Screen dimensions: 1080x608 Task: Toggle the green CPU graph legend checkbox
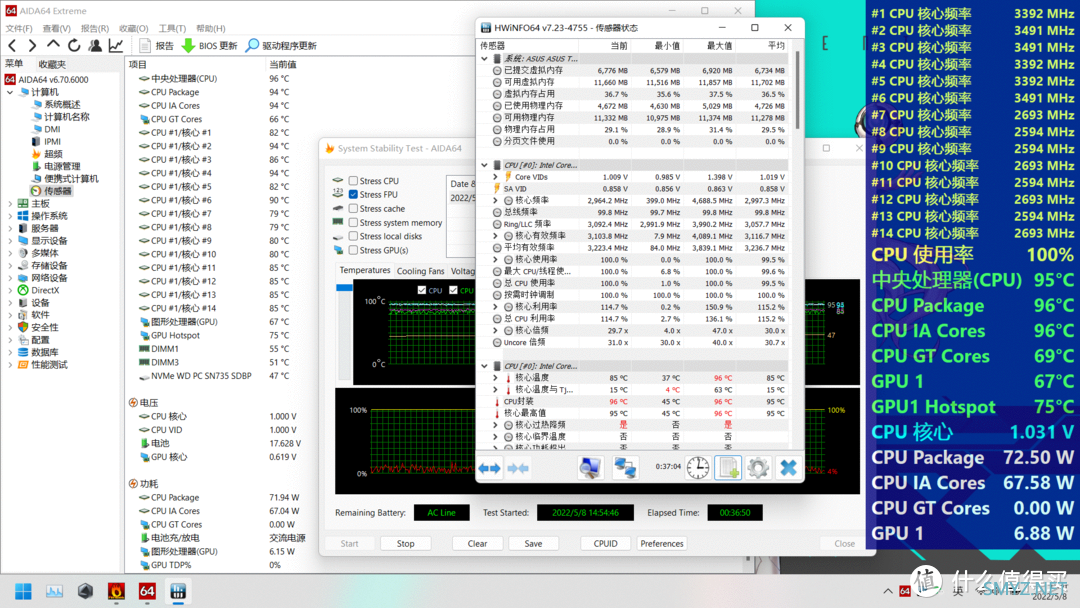(x=453, y=291)
